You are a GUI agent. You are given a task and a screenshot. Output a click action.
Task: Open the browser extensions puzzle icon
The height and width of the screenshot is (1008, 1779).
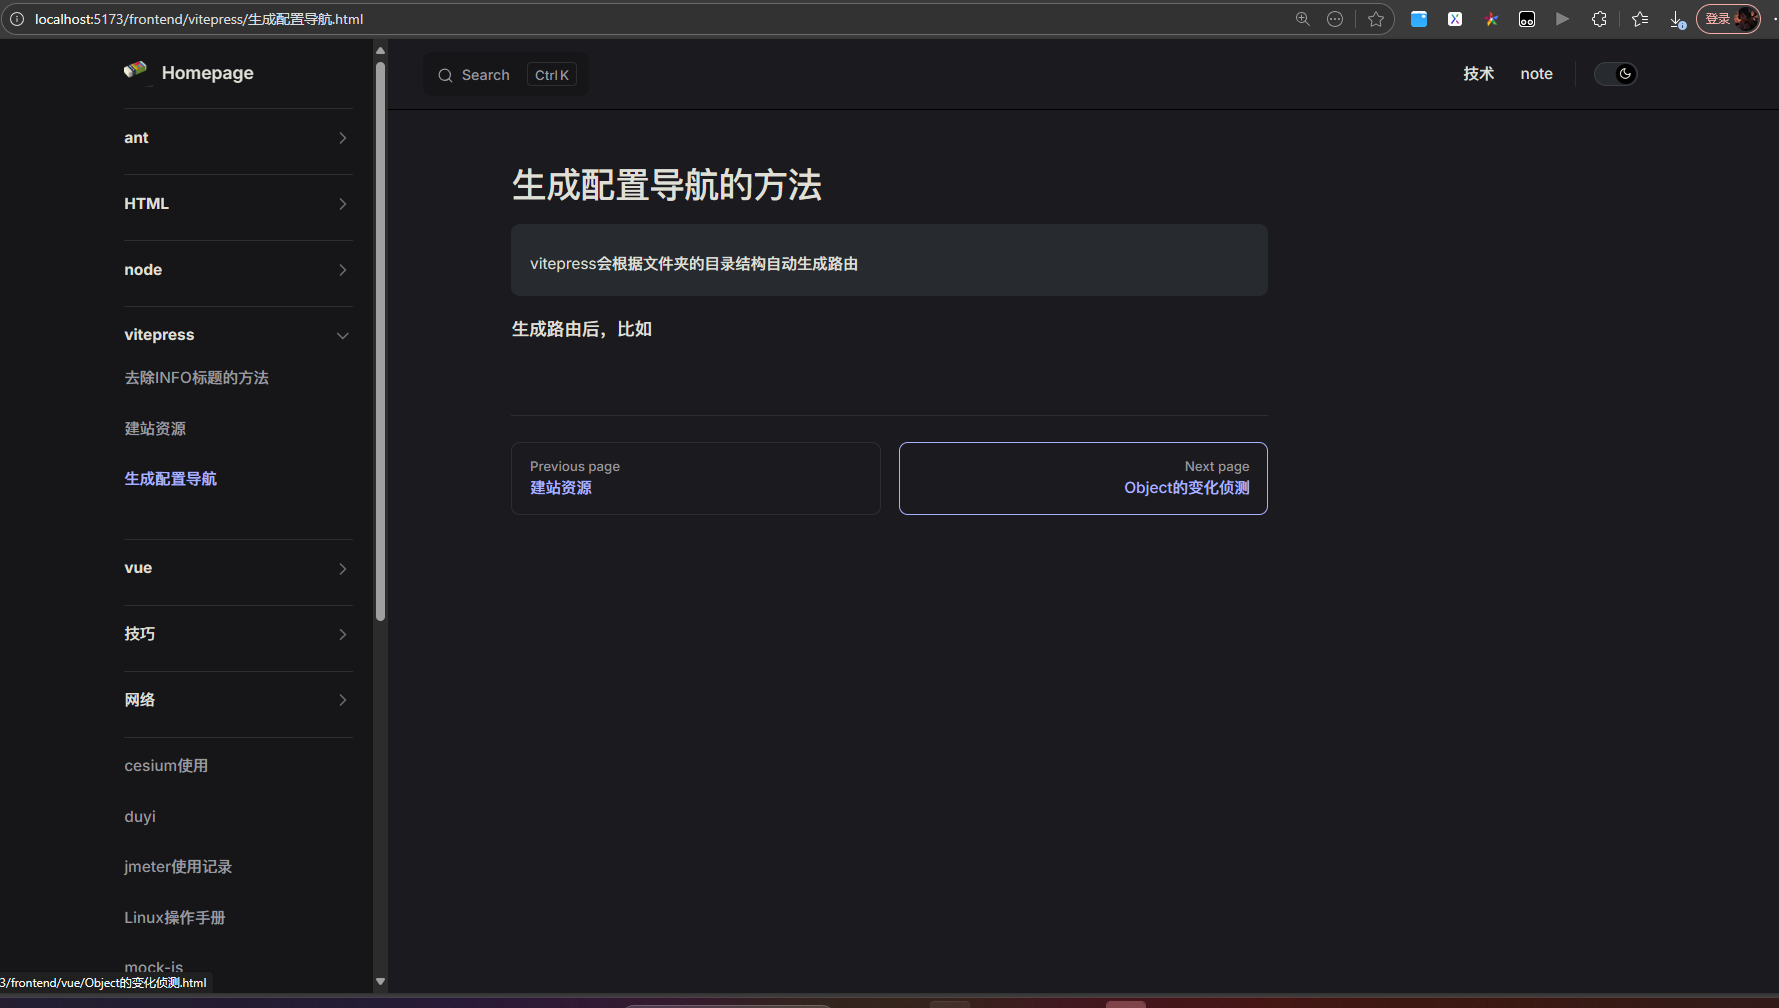(x=1599, y=19)
